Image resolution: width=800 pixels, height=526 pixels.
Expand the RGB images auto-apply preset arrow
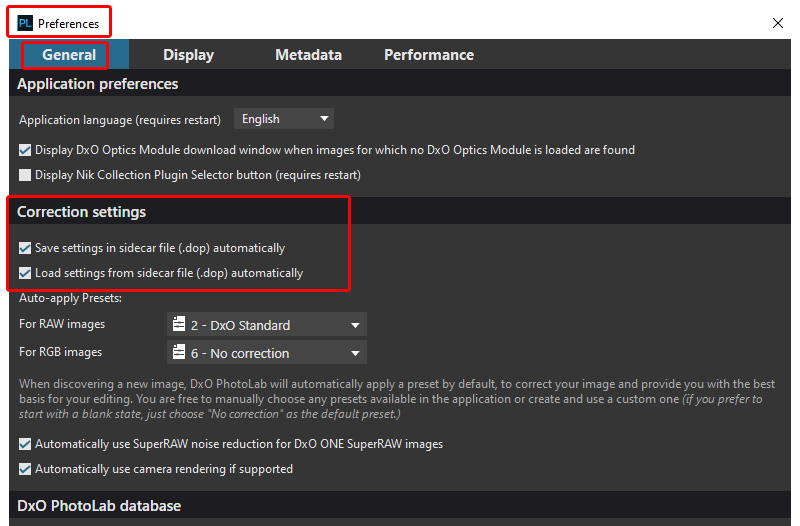coord(355,353)
